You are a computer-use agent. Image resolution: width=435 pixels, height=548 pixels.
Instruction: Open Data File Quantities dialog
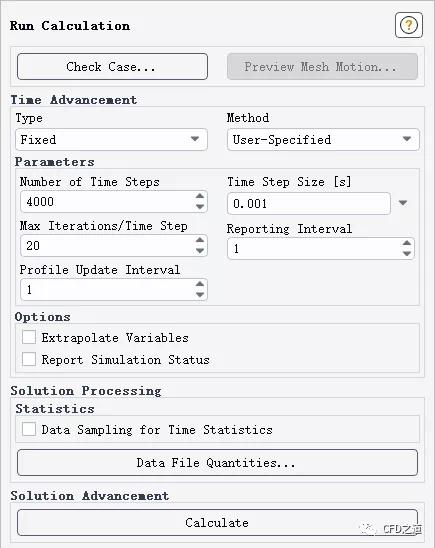pos(217,463)
